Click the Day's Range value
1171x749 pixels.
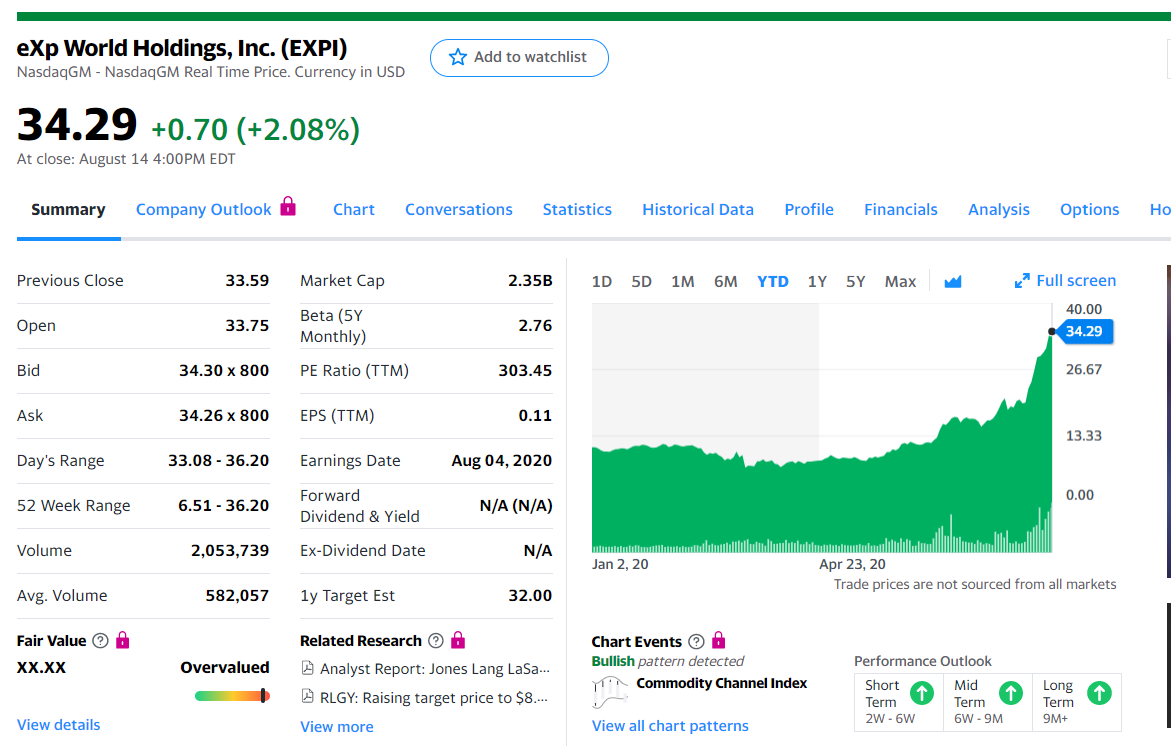tap(218, 461)
